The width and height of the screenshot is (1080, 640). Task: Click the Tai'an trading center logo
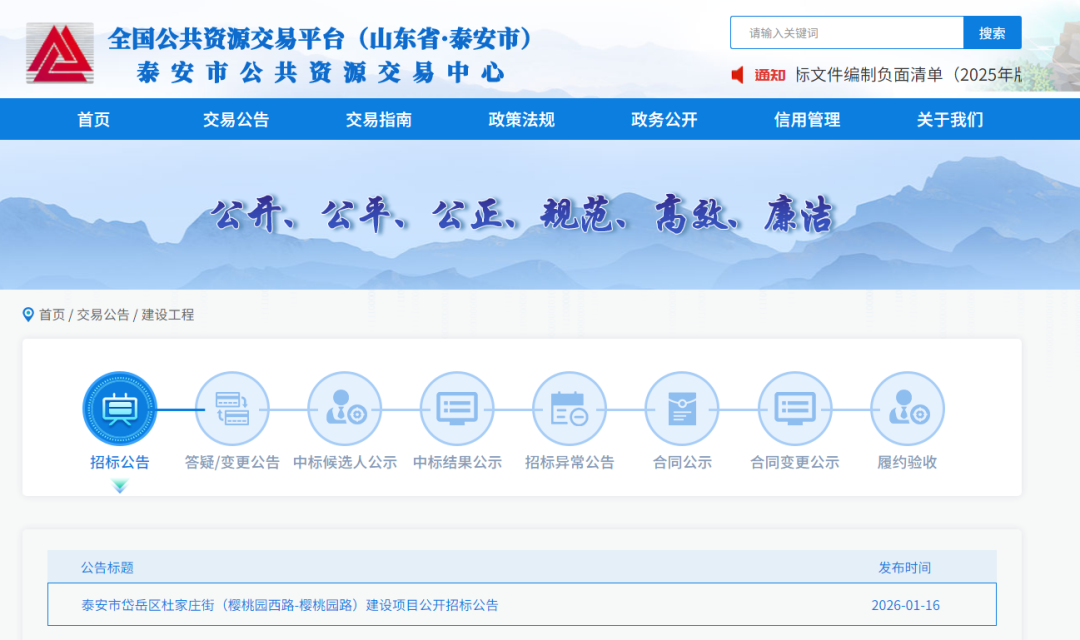tap(60, 53)
